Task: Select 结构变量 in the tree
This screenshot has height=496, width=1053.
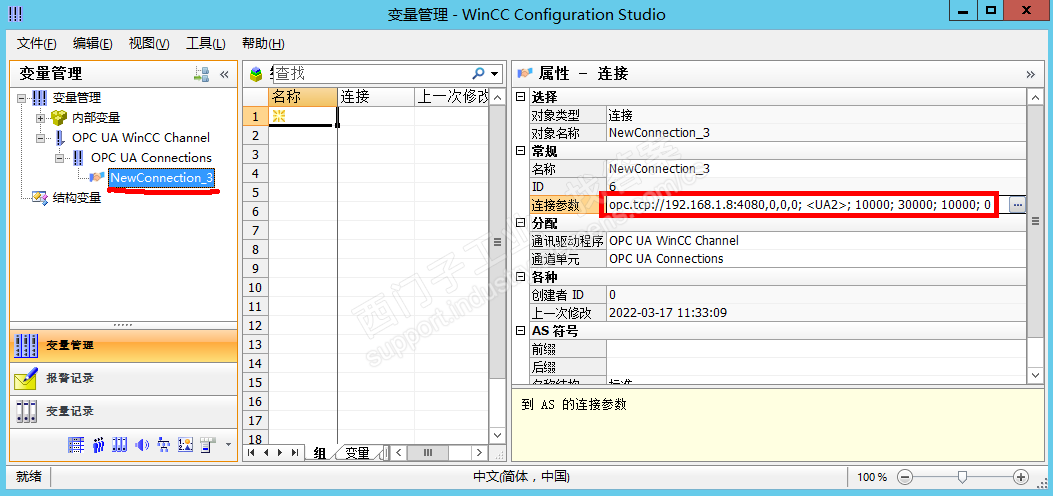Action: click(x=77, y=198)
